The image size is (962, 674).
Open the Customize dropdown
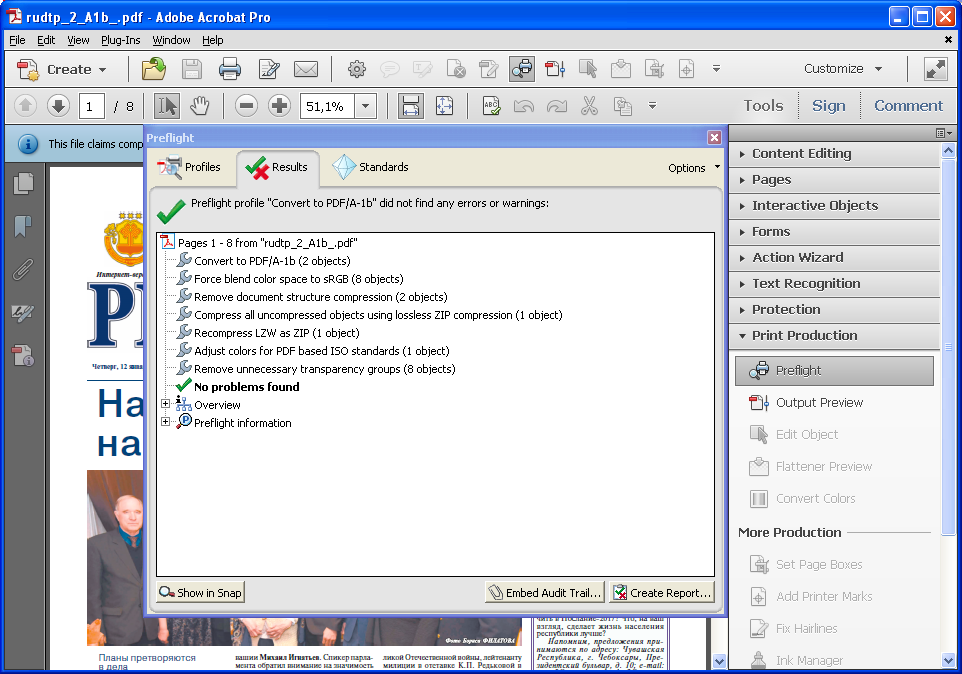pos(843,69)
